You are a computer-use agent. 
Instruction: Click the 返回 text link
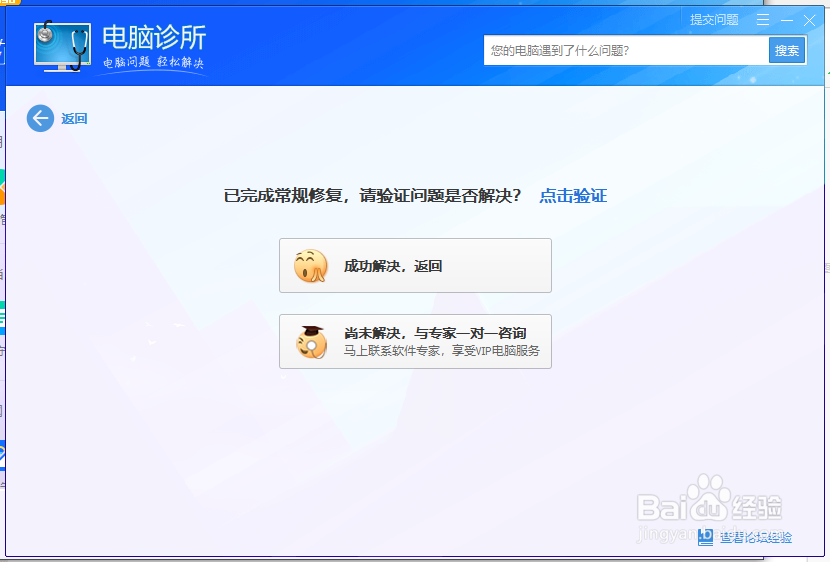pos(74,119)
